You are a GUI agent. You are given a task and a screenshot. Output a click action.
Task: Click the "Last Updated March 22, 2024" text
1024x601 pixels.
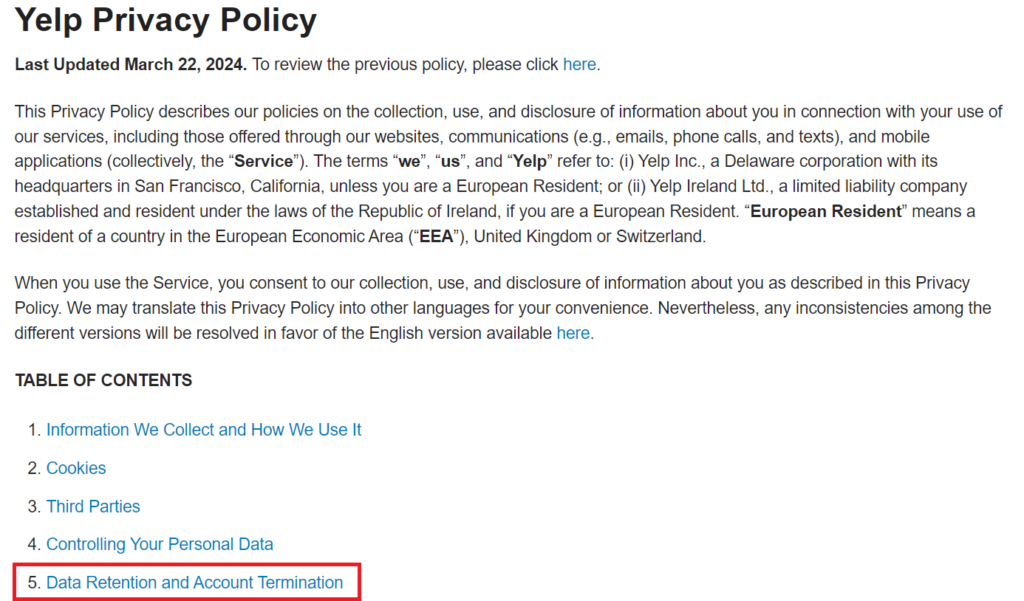coord(130,65)
